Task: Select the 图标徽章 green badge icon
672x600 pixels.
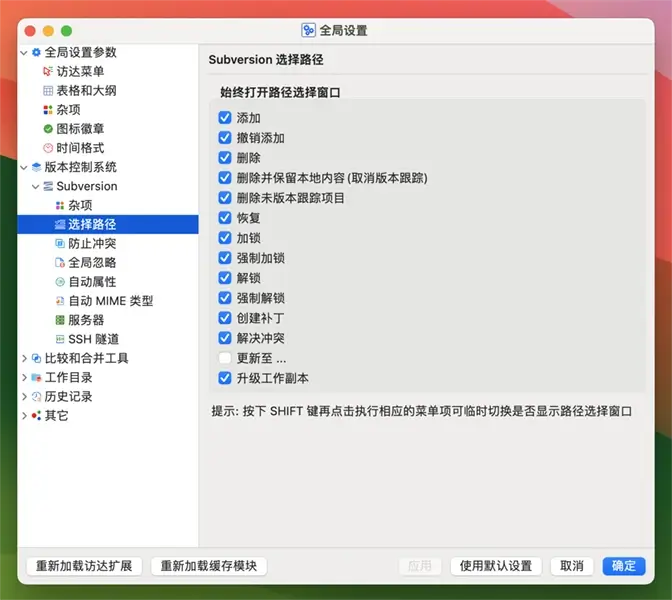Action: [48, 129]
